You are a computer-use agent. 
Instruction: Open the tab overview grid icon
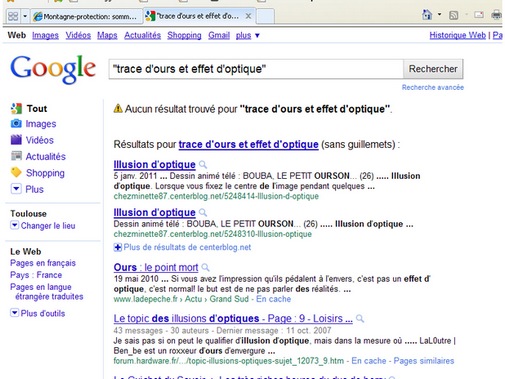tap(13, 16)
